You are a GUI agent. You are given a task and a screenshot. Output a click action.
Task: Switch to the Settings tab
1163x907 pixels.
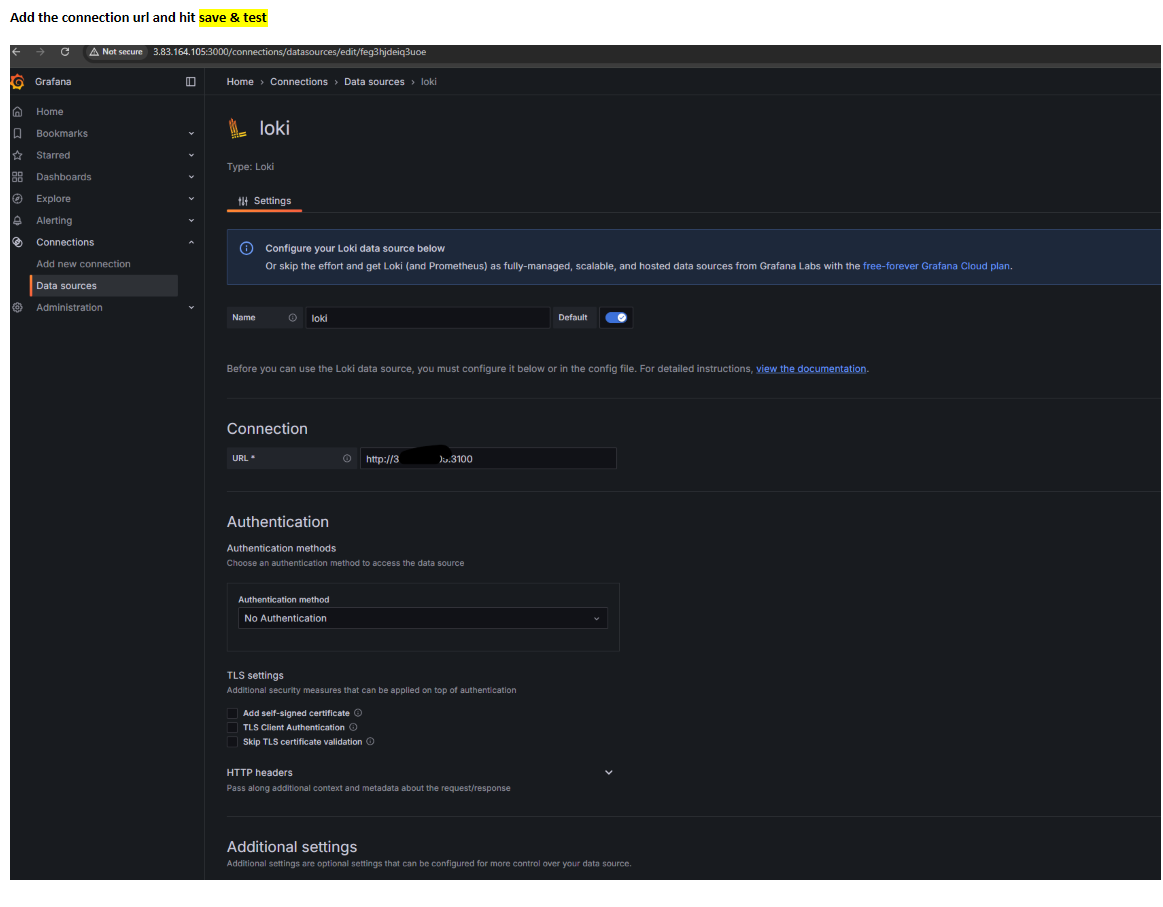(x=264, y=201)
